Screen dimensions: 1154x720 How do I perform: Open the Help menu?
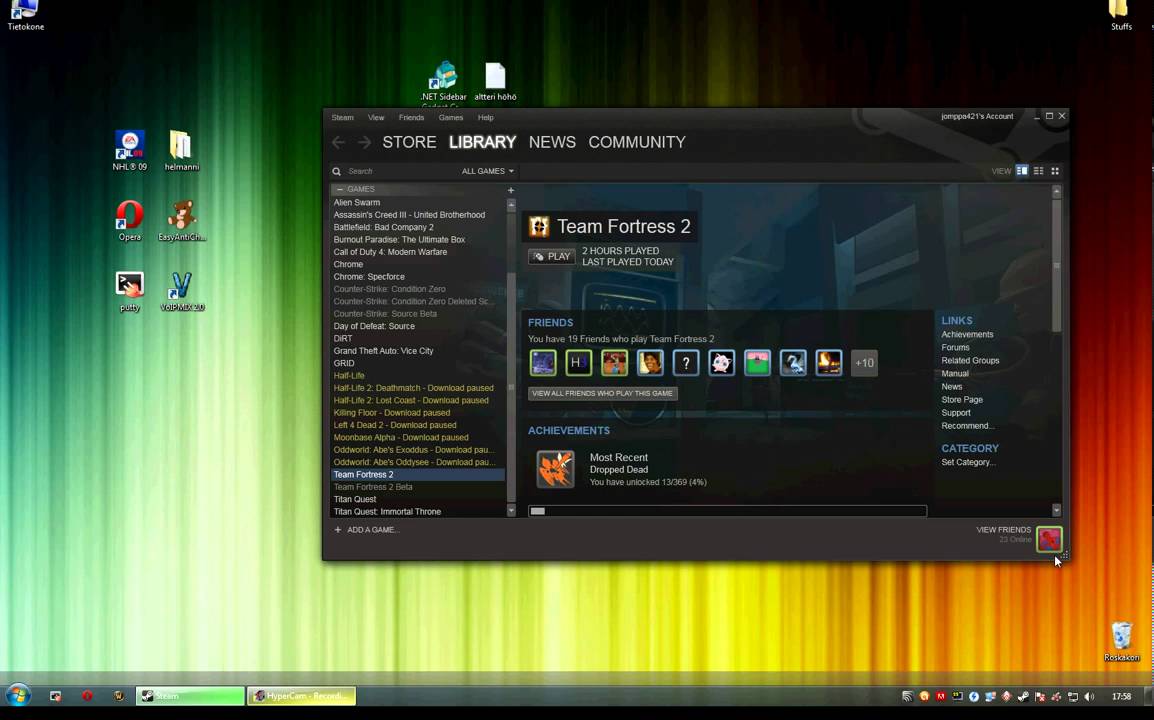click(x=486, y=118)
